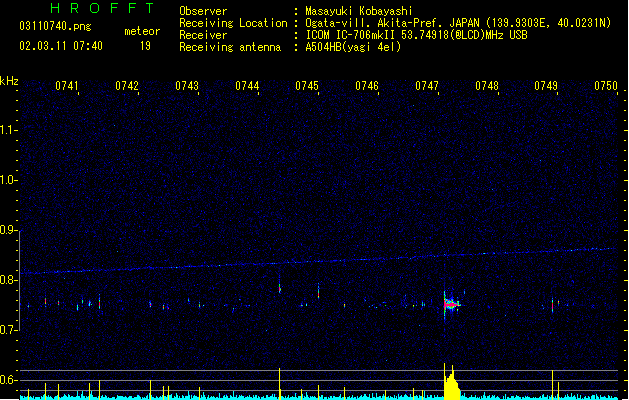Click the 0.8 kHz axis label
This screenshot has width=629, height=400.
point(9,280)
